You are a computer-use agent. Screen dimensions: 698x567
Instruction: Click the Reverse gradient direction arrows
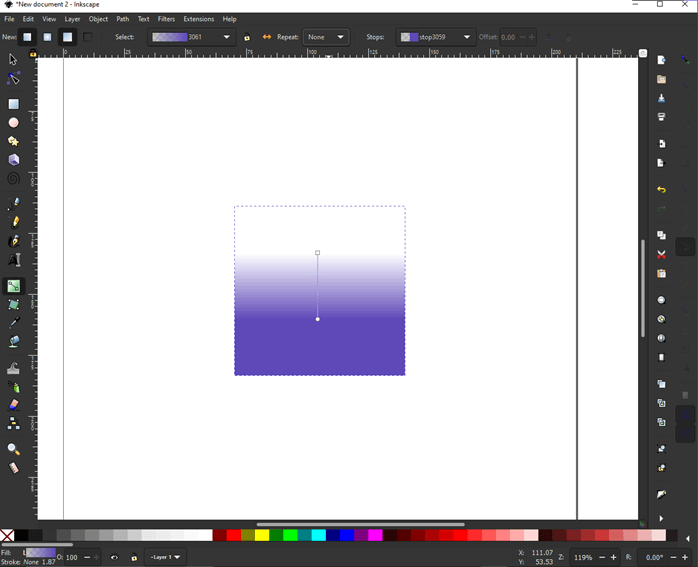[x=267, y=37]
